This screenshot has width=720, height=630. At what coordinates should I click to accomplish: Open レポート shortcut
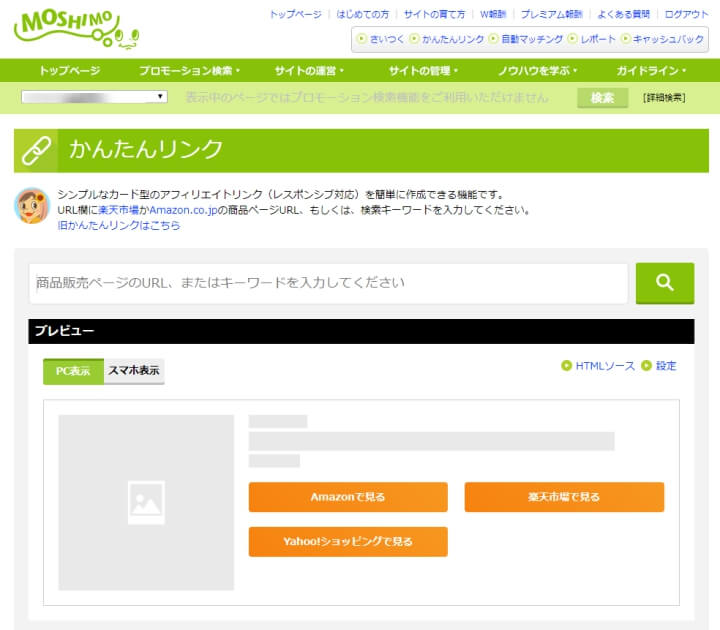[x=597, y=39]
